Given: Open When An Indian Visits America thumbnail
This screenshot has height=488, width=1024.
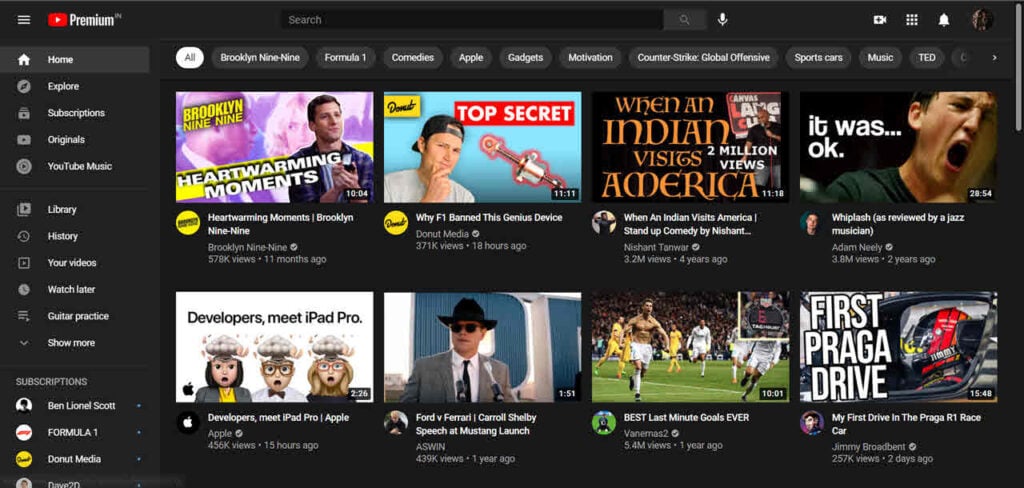Looking at the screenshot, I should pos(690,147).
